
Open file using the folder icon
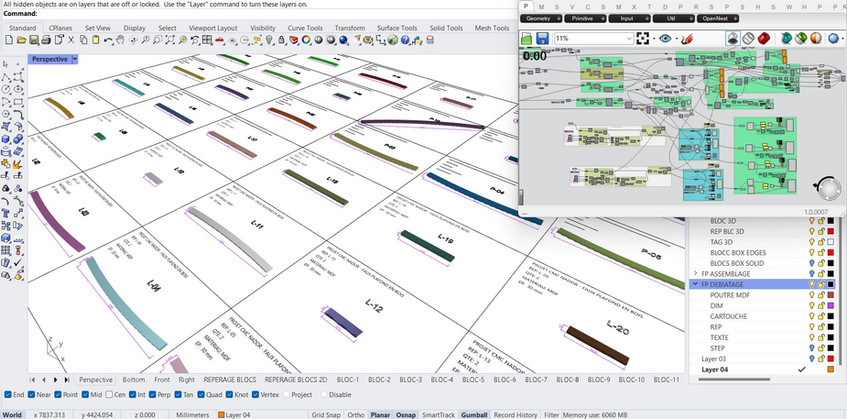pyautogui.click(x=21, y=40)
